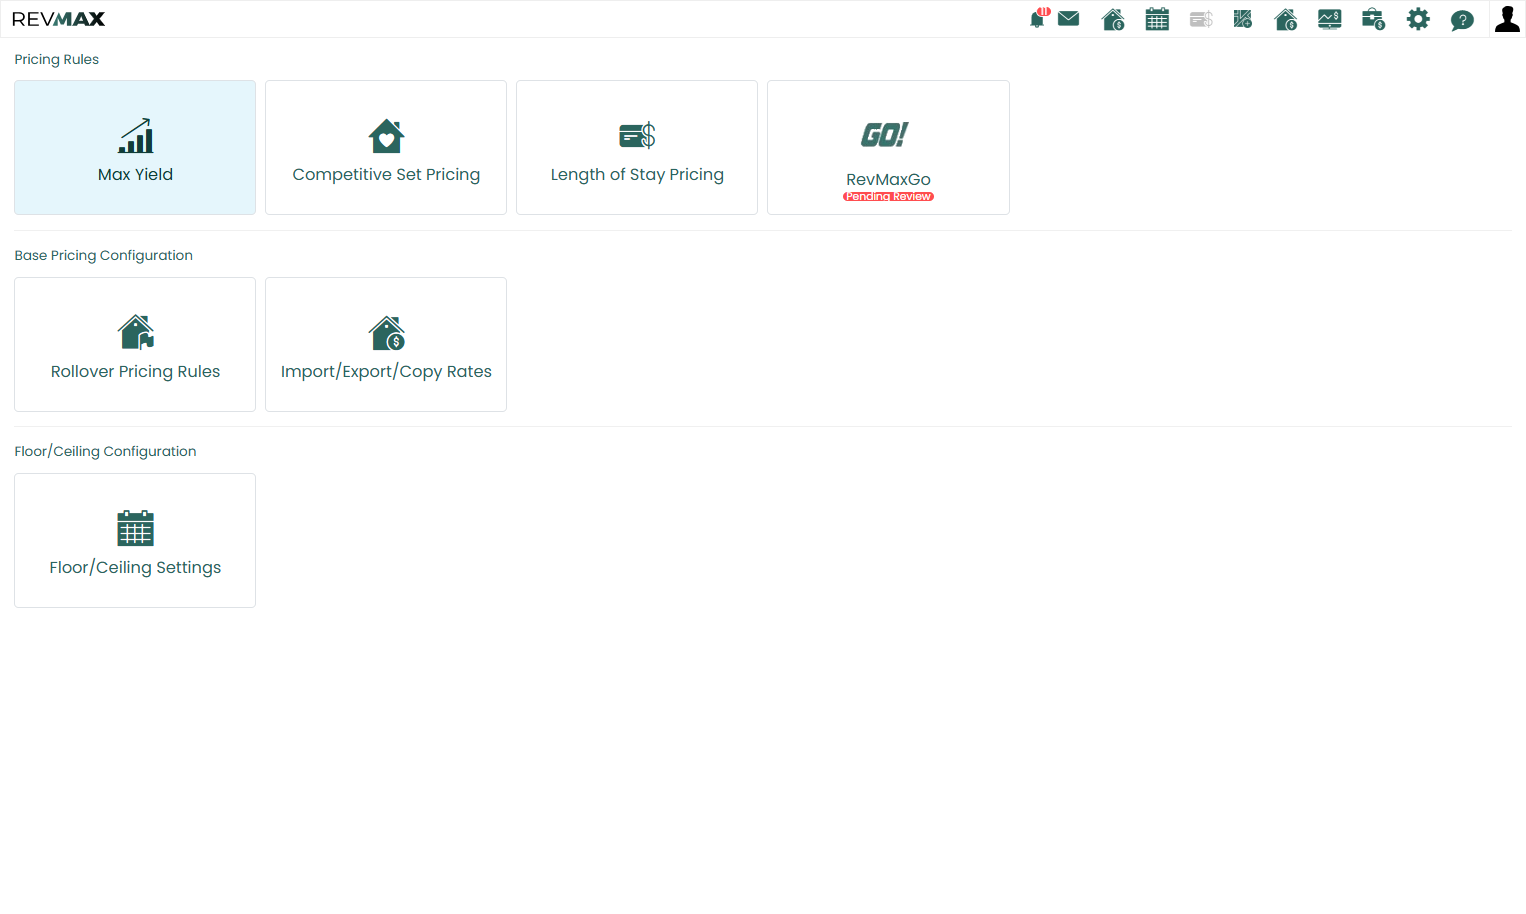Screen dimensions: 1526x914
Task: Open the user profile silhouette icon
Action: coord(1507,18)
